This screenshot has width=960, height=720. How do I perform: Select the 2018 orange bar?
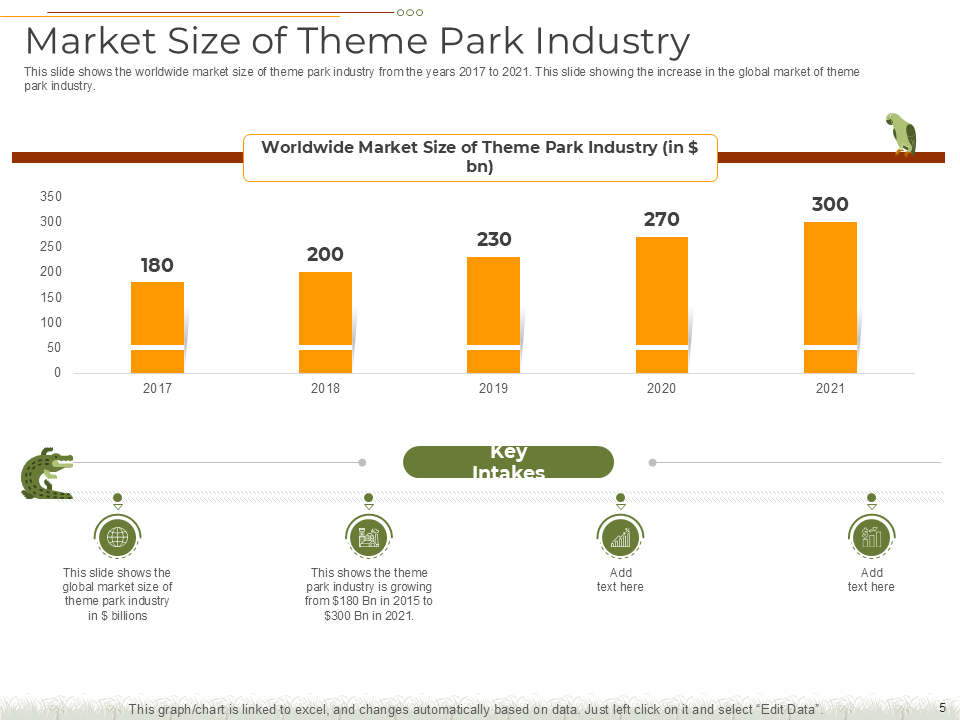click(x=325, y=323)
